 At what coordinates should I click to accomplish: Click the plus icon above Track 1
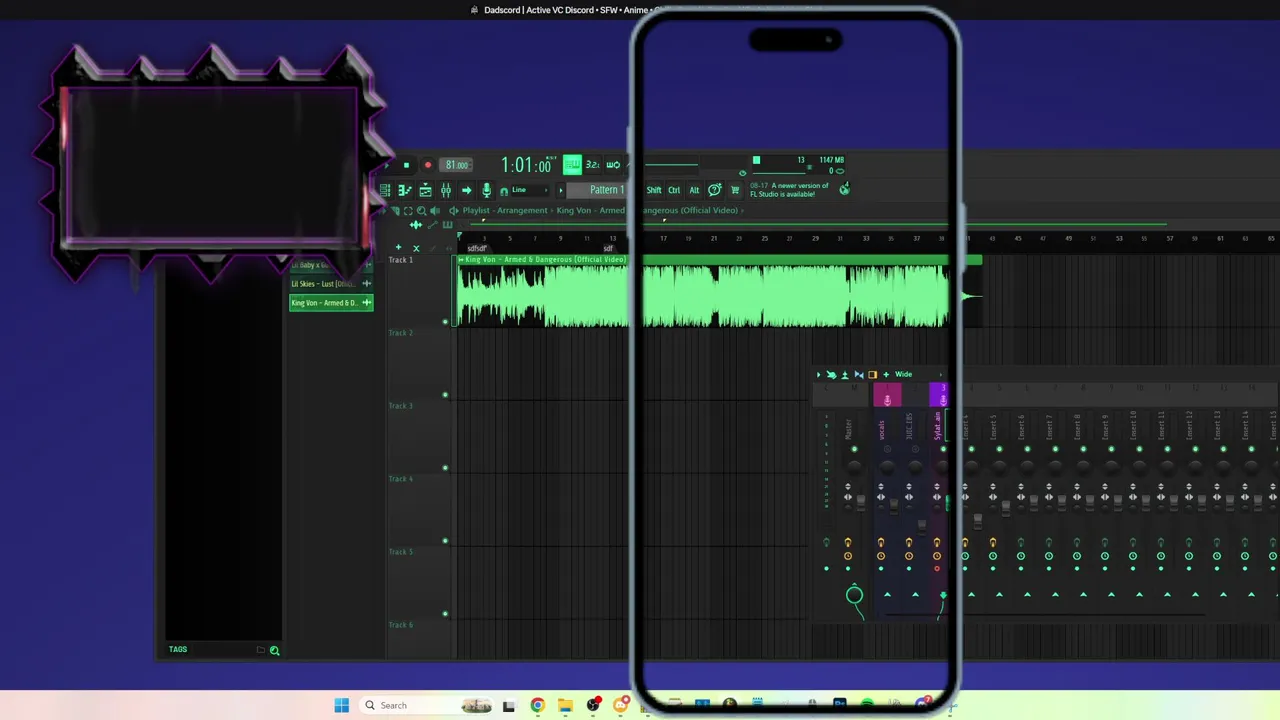click(x=399, y=247)
